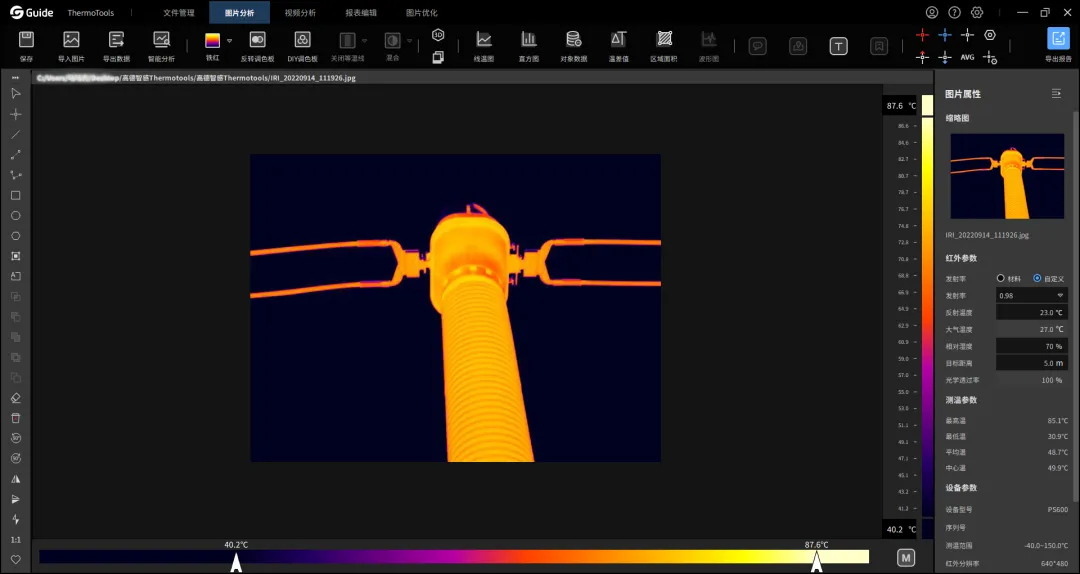Switch to the 视频分析 tab
Screen dimensions: 1080x574
tap(300, 12)
